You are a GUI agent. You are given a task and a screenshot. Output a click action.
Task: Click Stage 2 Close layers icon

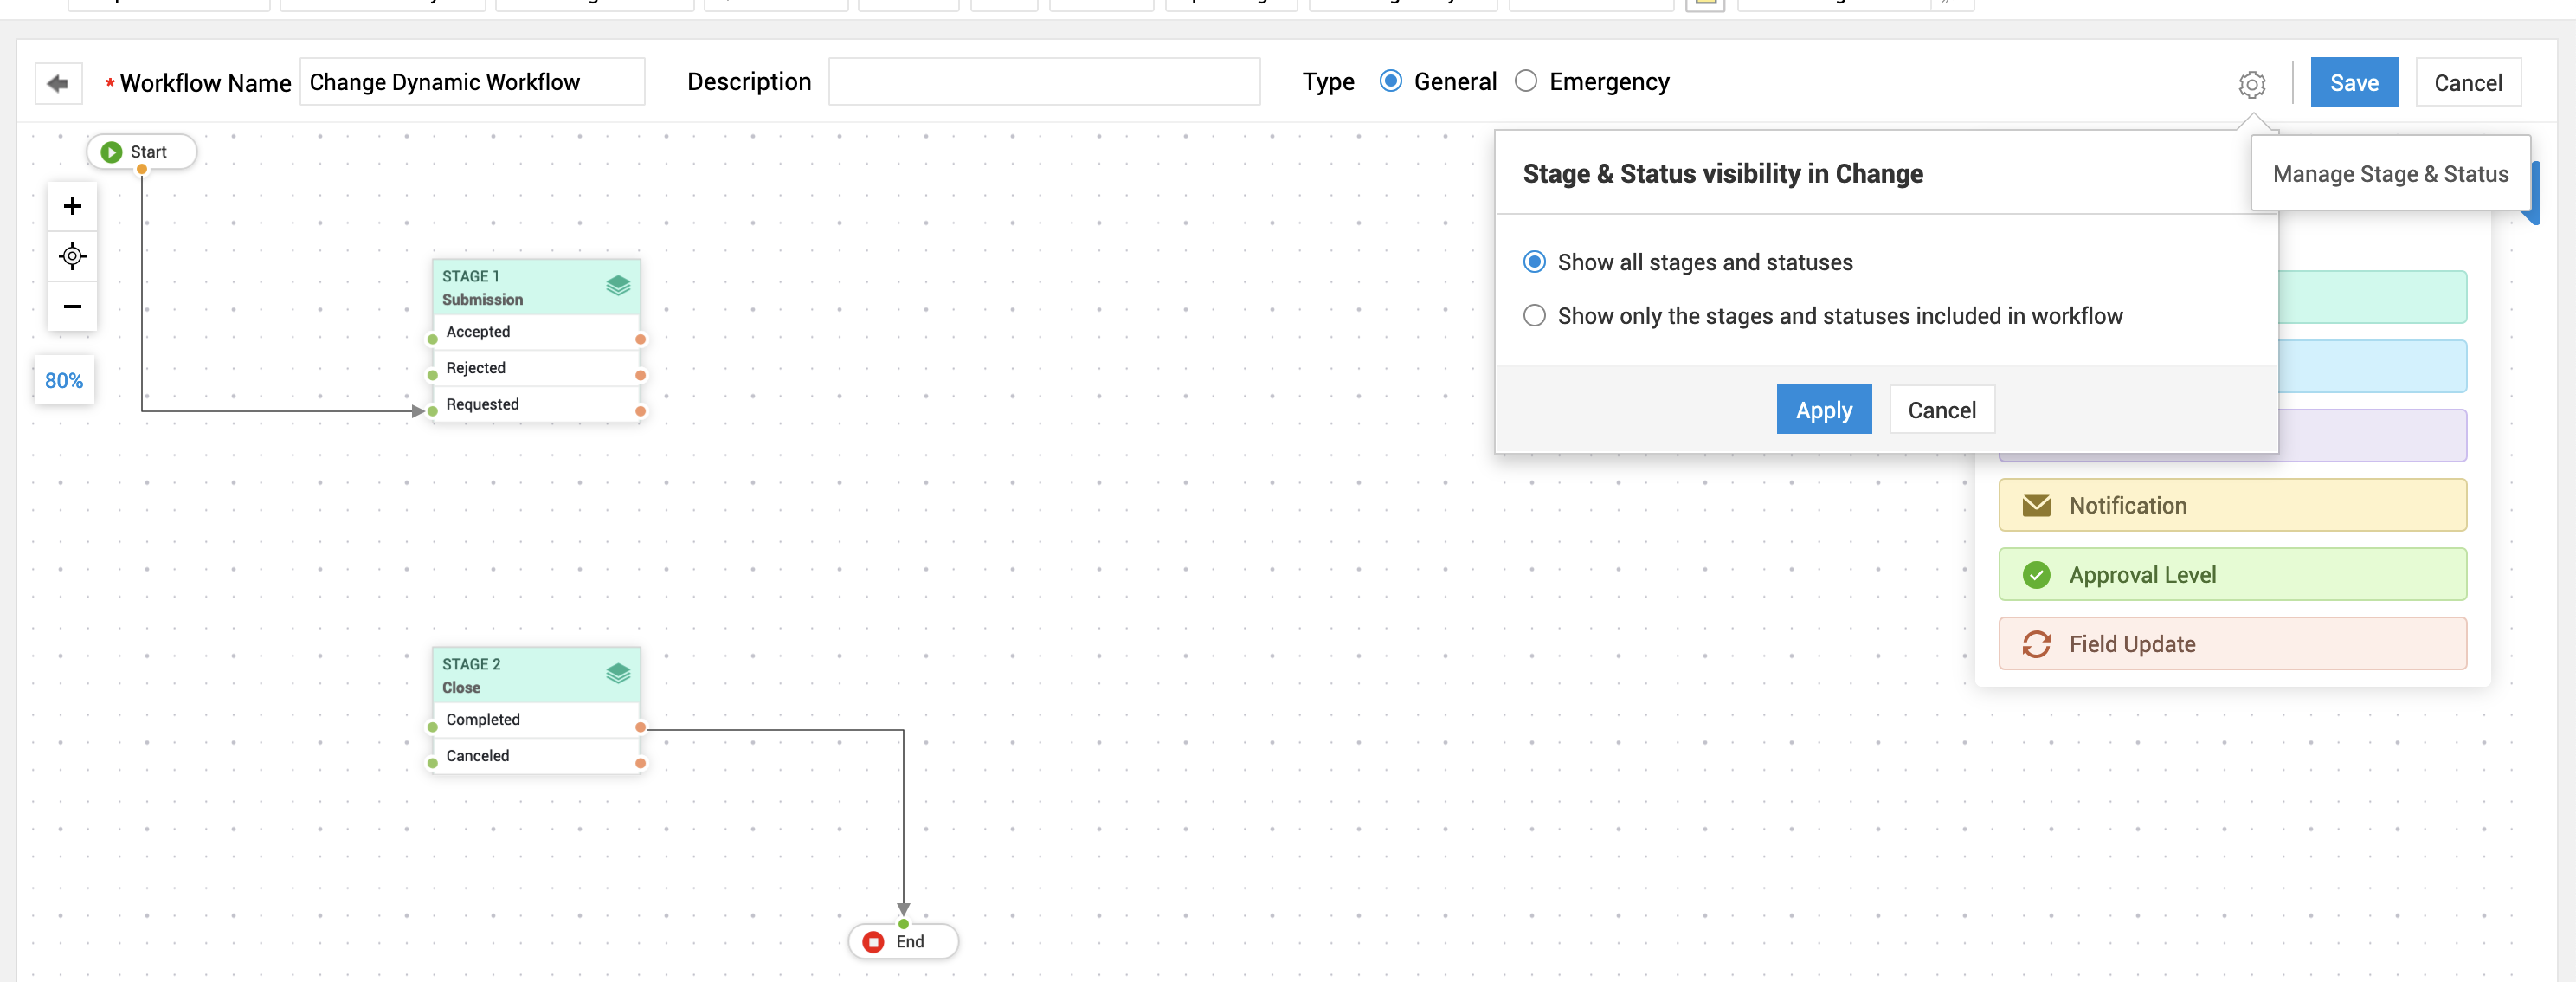click(x=618, y=674)
